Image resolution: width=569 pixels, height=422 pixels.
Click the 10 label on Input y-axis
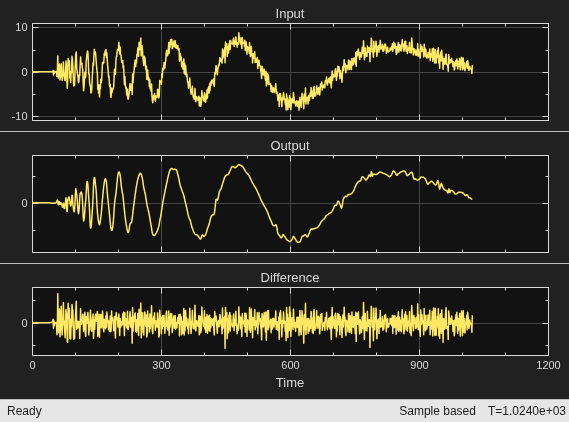[21, 27]
